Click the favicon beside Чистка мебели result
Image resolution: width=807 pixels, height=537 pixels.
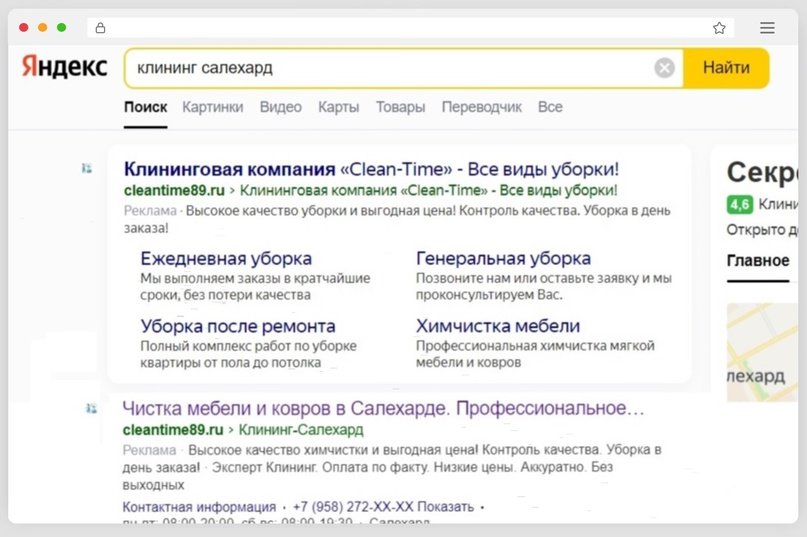tap(91, 408)
